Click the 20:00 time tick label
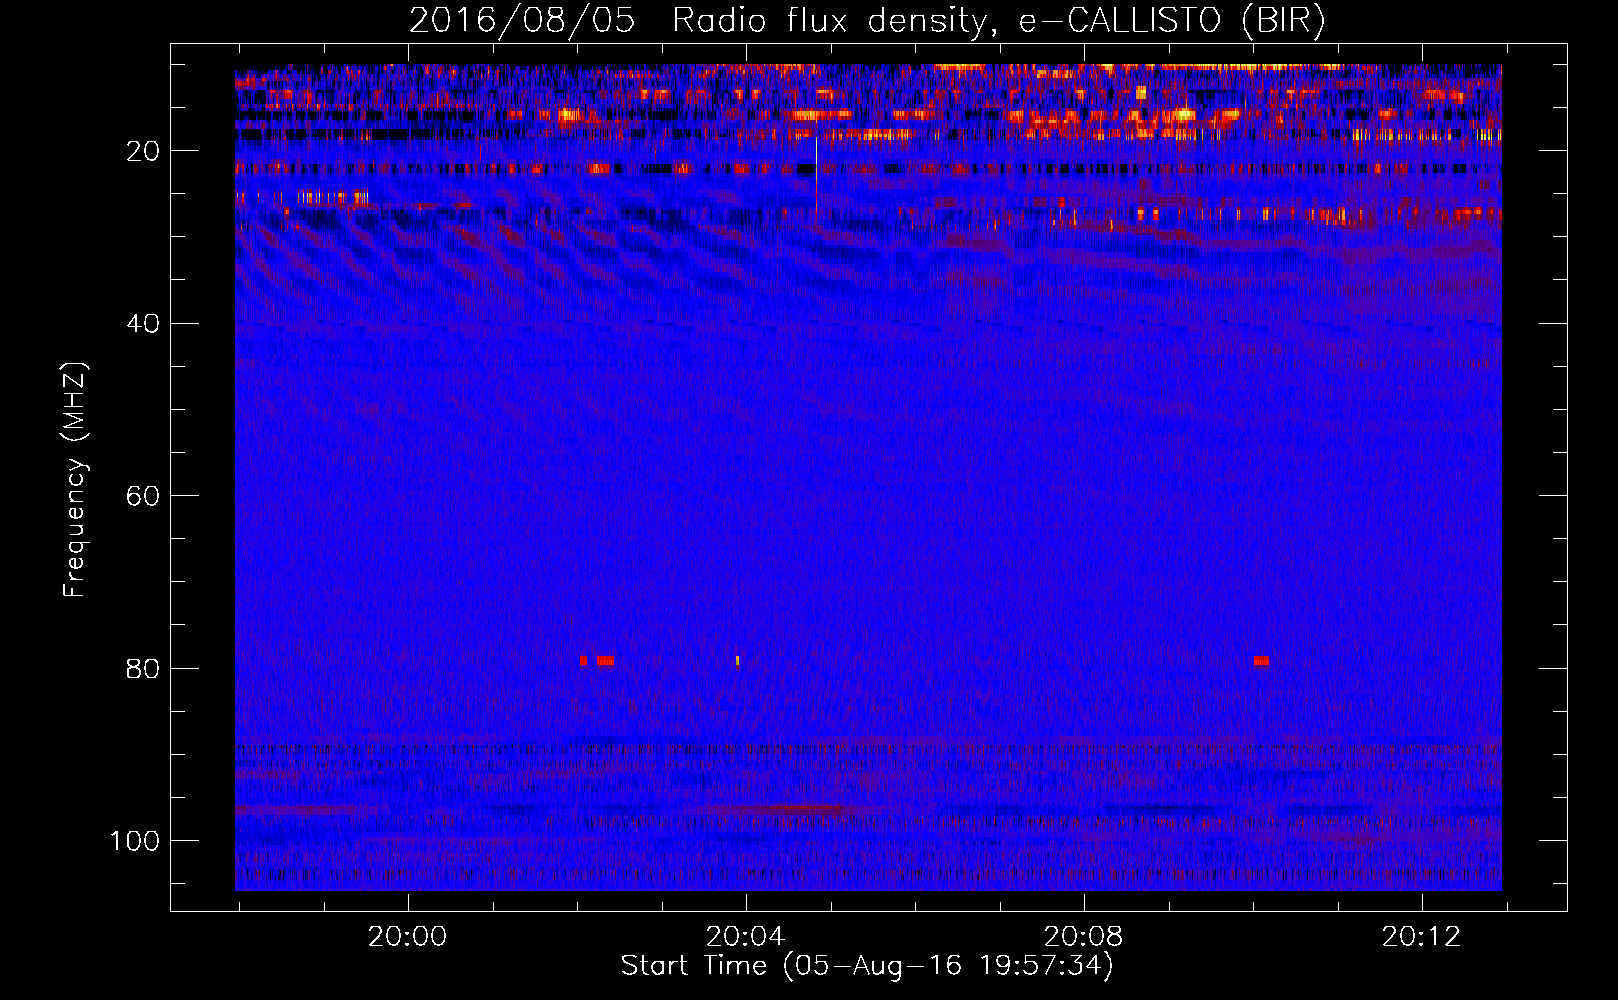1618x1000 pixels. [x=407, y=937]
